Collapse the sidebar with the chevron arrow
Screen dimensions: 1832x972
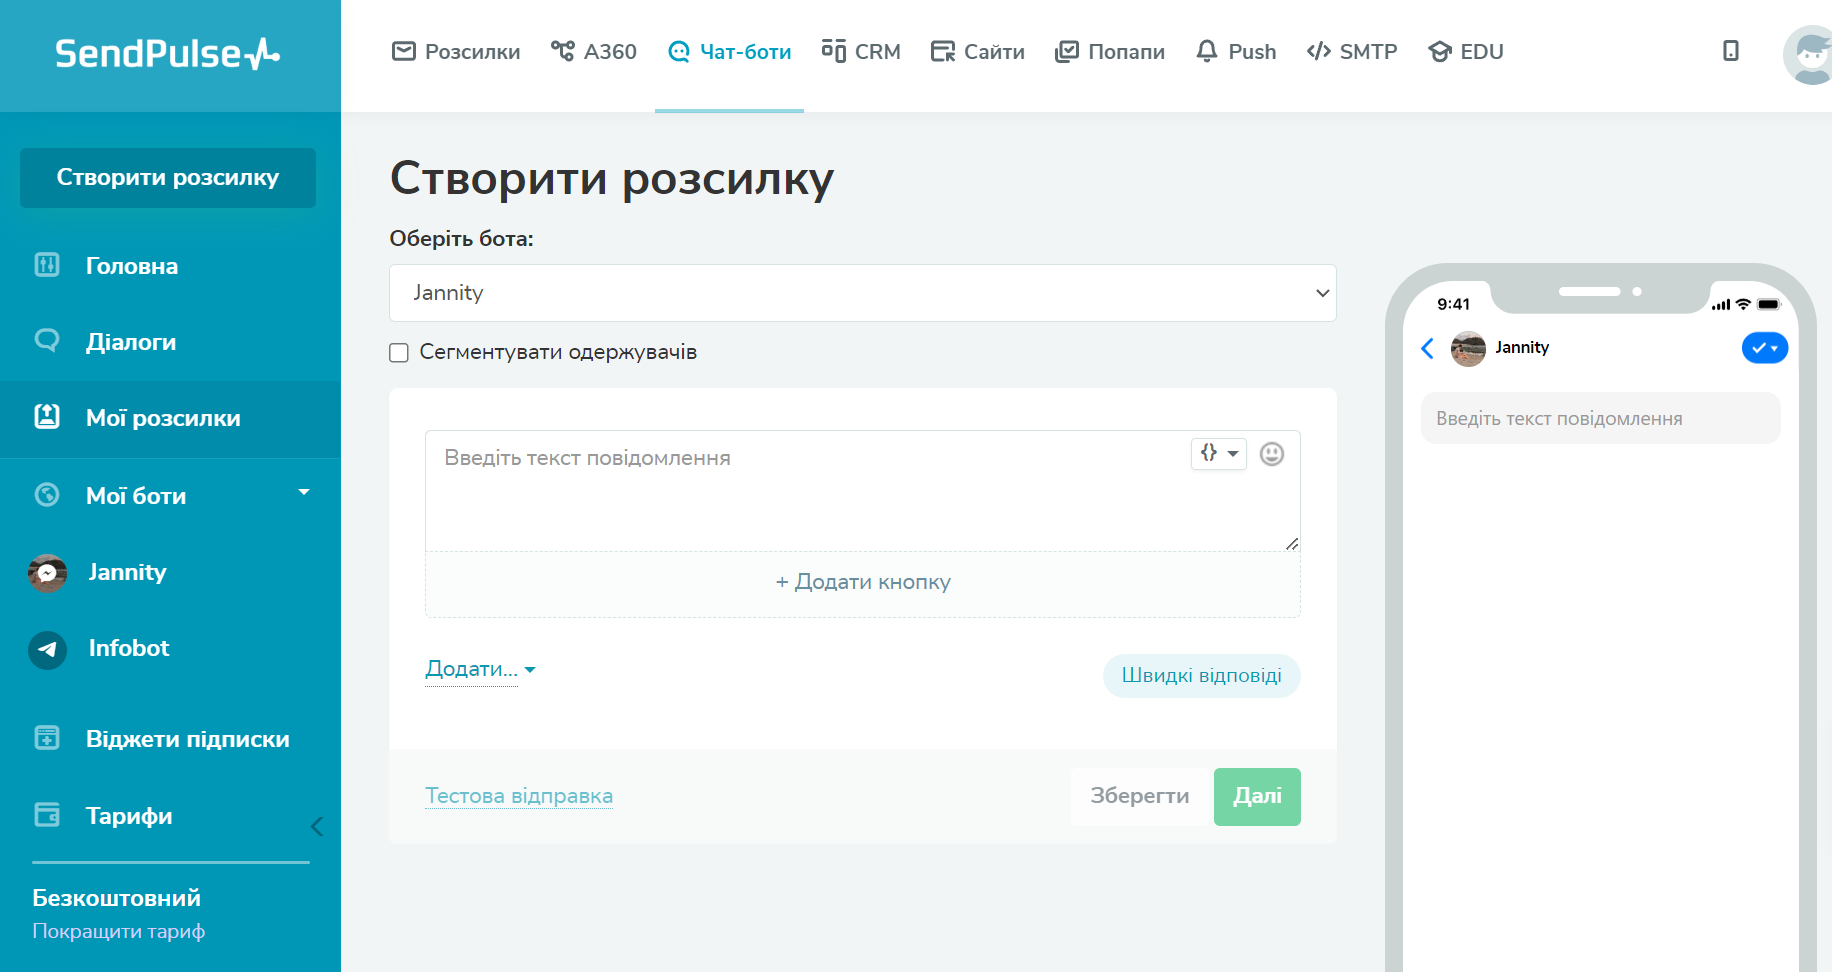pyautogui.click(x=316, y=826)
